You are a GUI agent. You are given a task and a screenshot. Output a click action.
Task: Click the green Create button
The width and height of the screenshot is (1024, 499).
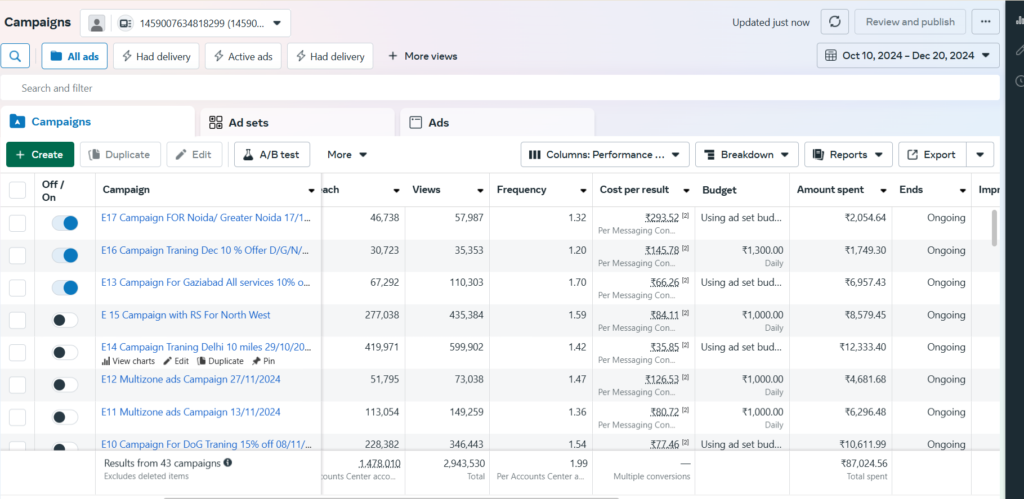tap(40, 155)
